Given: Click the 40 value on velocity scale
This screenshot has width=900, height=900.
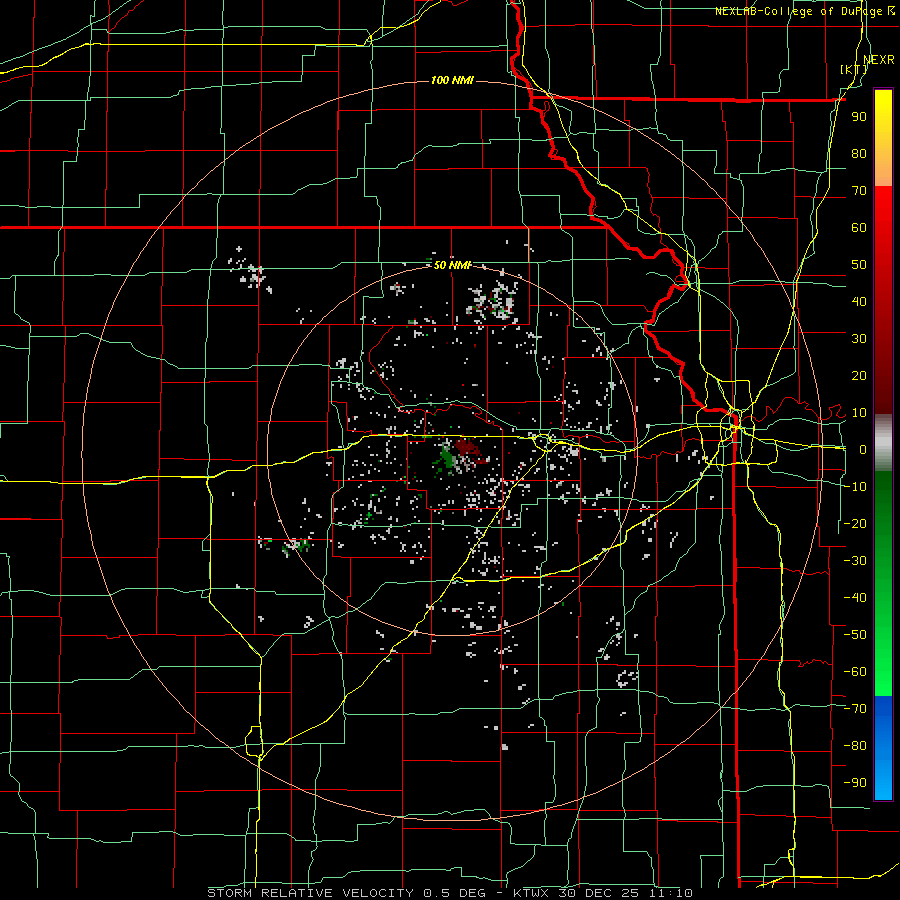Looking at the screenshot, I should (859, 301).
